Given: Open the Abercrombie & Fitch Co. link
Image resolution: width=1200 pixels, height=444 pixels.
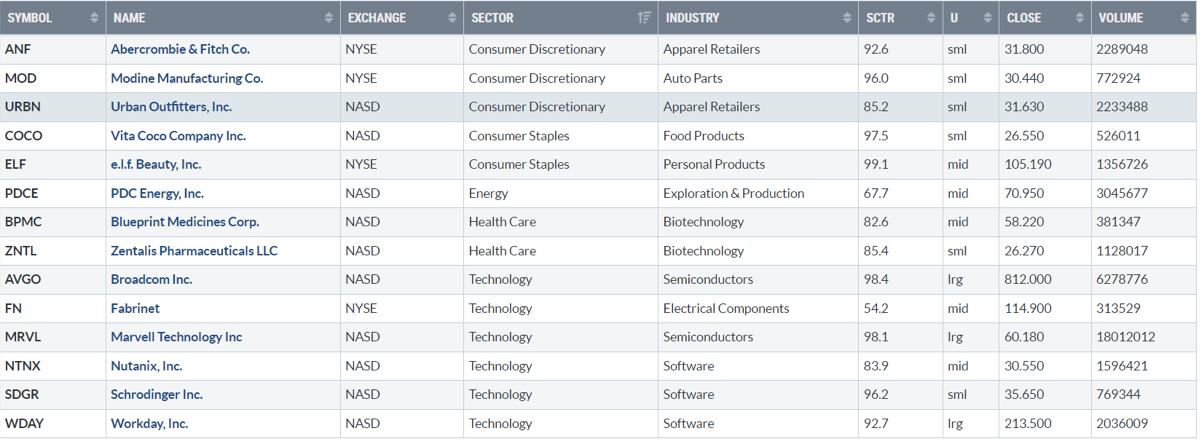Looking at the screenshot, I should click(x=180, y=49).
